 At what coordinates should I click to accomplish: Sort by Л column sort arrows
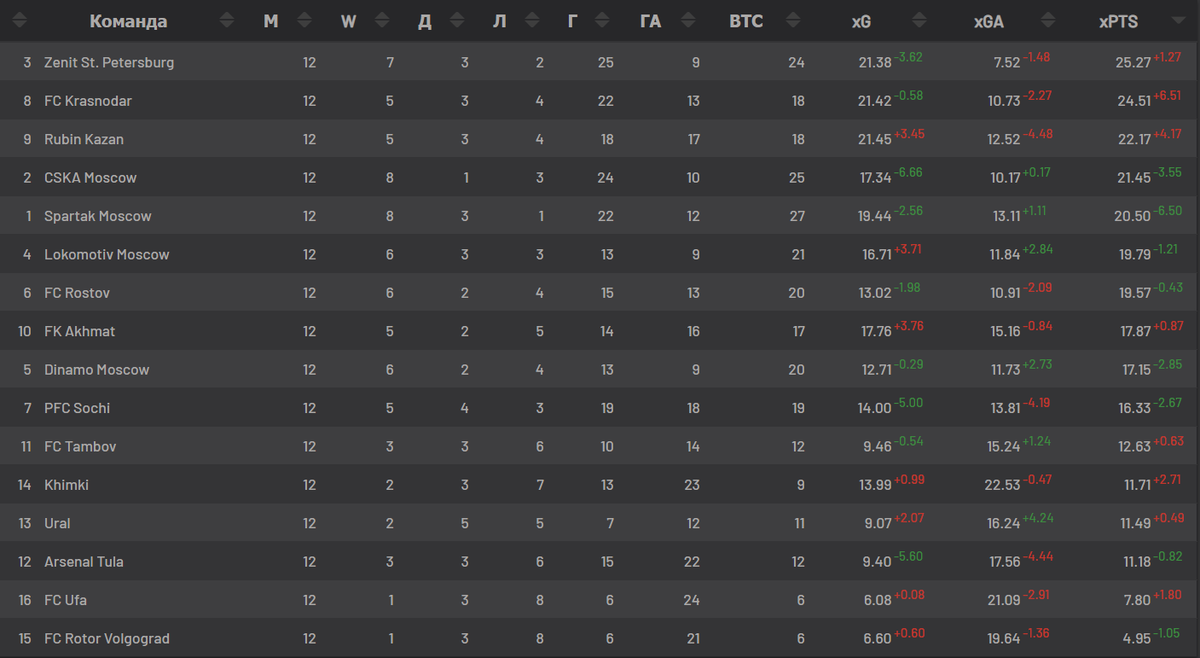point(531,21)
